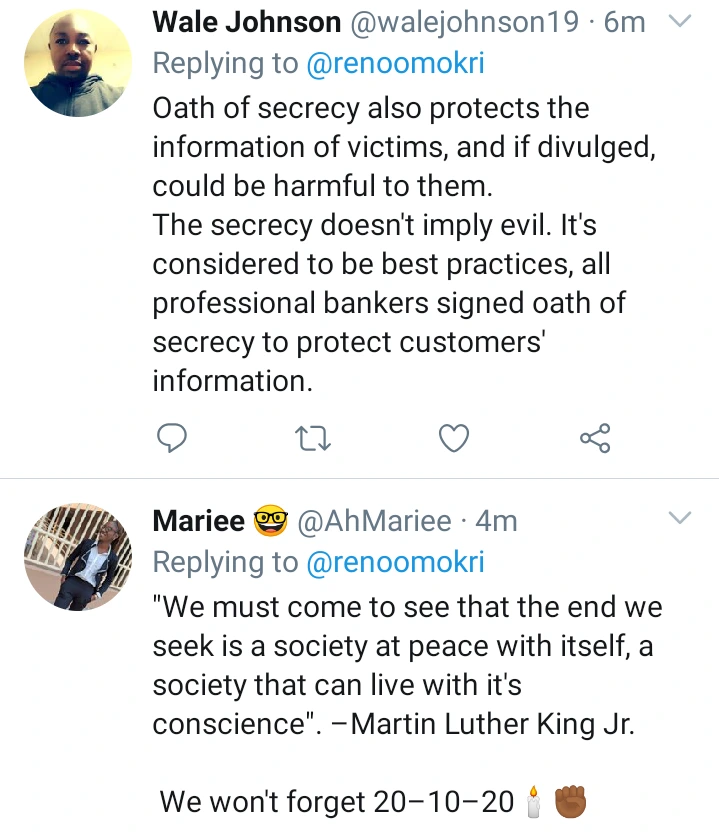This screenshot has width=719, height=834.
Task: Select the Mariee display name
Action: [199, 521]
